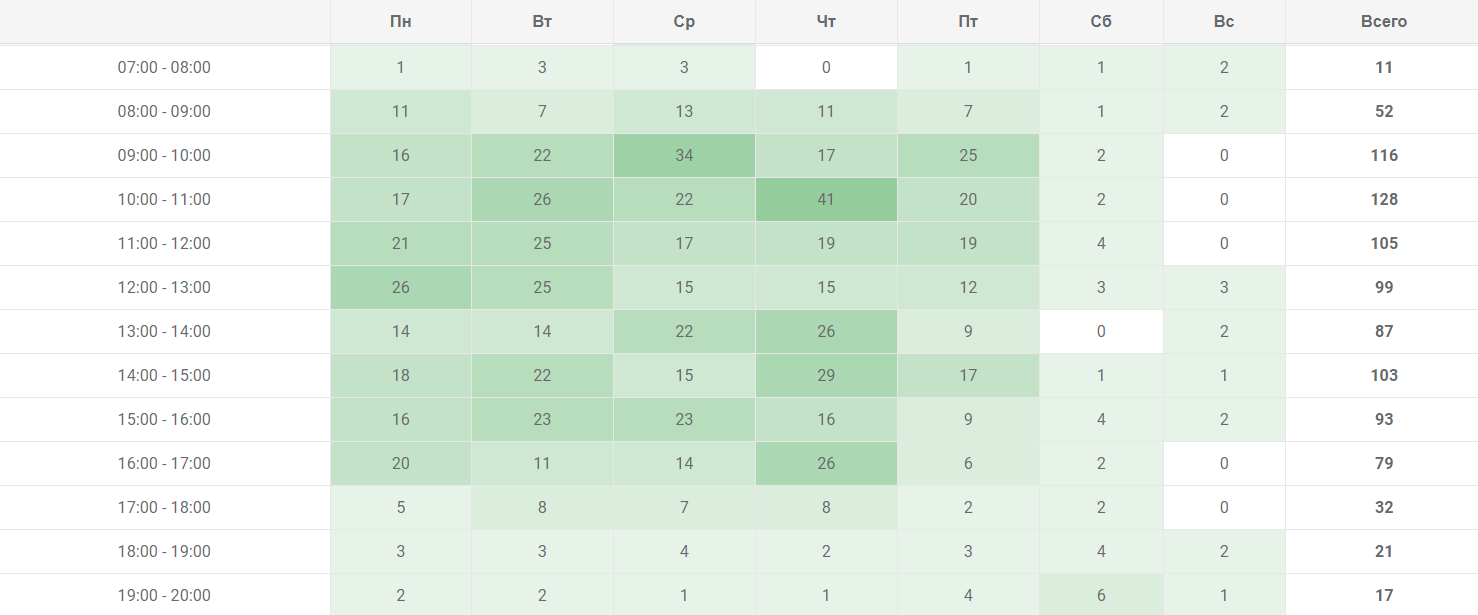Select the Ср column header

tap(684, 21)
